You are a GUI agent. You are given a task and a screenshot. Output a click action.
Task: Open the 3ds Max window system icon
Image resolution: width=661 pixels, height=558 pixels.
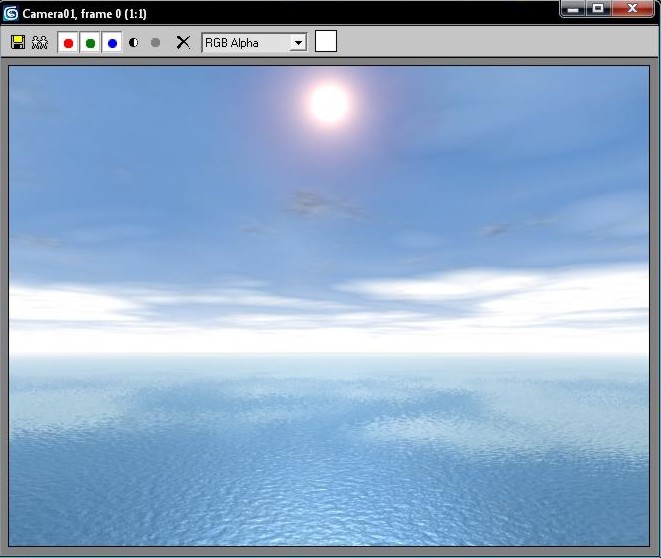point(11,13)
